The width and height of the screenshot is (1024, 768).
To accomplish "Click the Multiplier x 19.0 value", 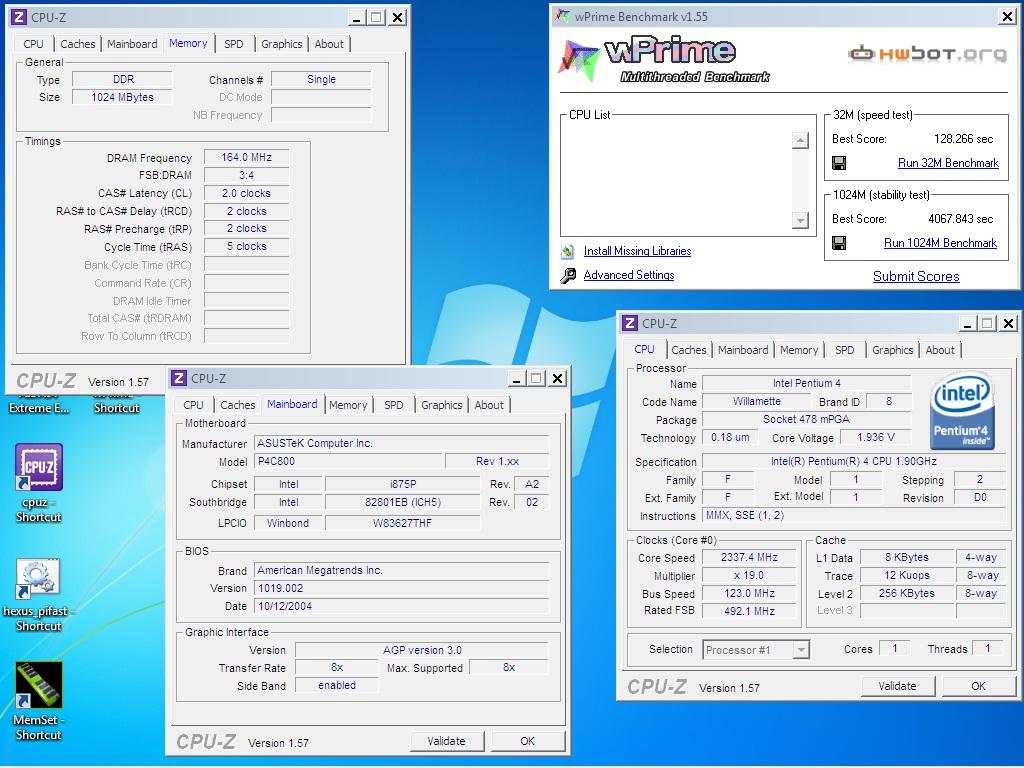I will (x=749, y=575).
